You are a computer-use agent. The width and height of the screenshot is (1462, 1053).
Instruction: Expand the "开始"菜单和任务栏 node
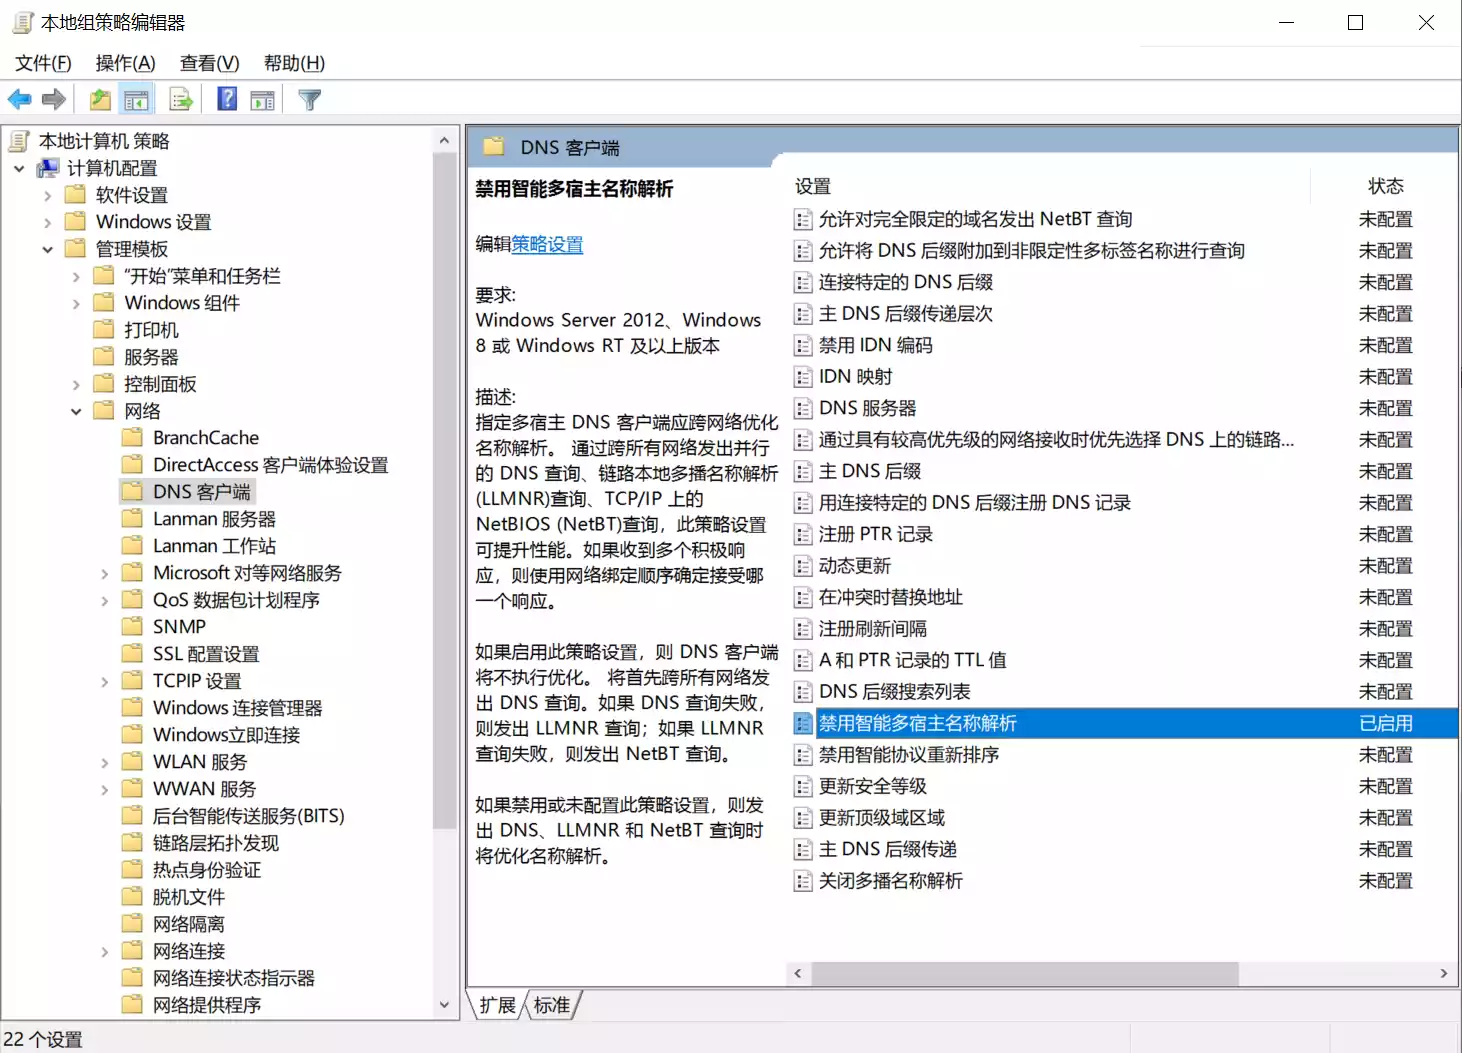pos(76,276)
